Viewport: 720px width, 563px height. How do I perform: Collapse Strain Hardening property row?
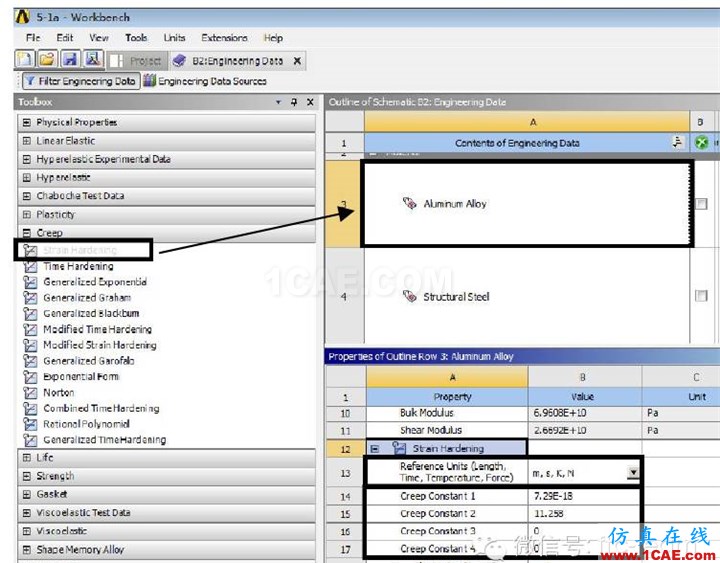click(375, 449)
